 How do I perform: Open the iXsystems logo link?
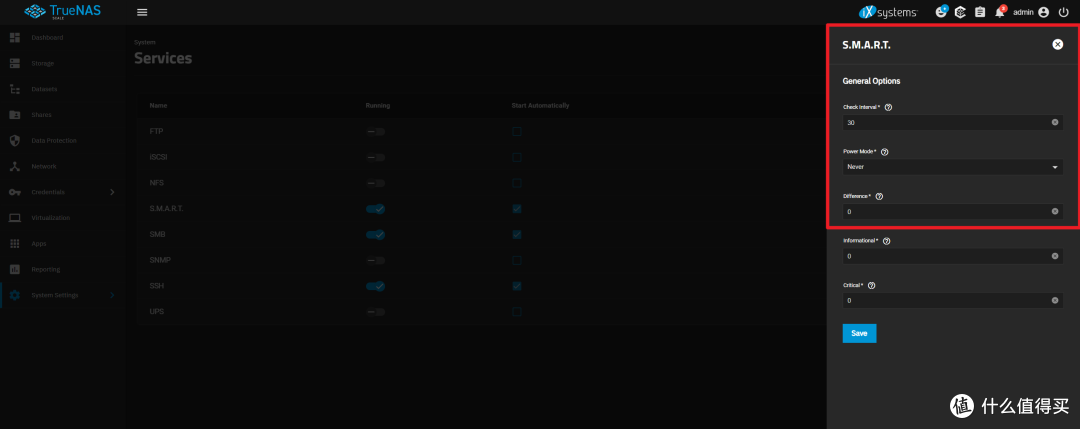tap(888, 12)
